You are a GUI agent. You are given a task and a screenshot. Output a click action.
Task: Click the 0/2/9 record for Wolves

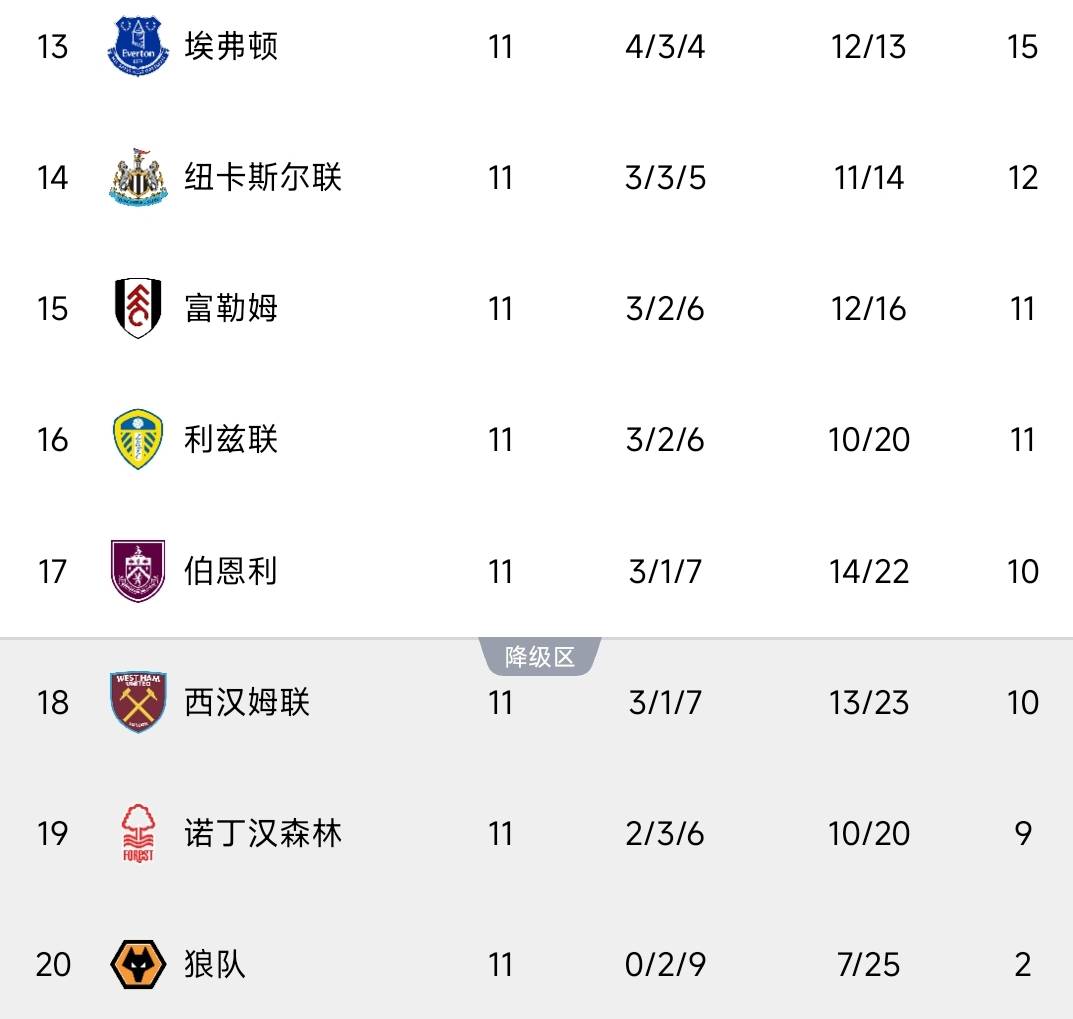pos(665,965)
